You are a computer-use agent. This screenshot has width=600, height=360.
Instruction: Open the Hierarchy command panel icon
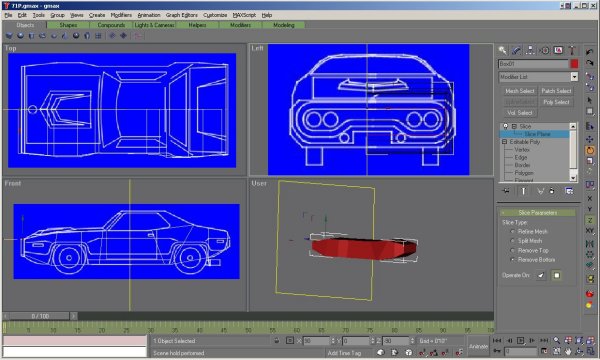(x=530, y=50)
